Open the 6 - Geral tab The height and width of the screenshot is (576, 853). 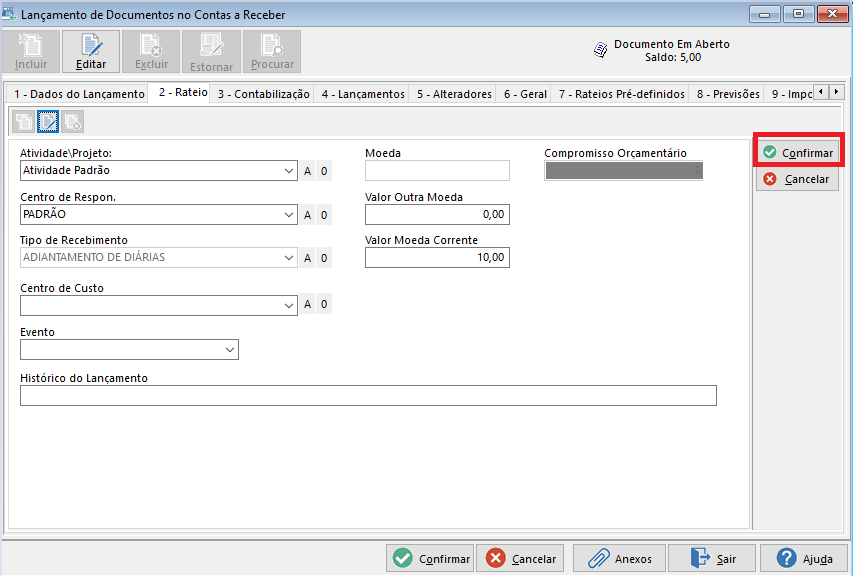tap(525, 94)
